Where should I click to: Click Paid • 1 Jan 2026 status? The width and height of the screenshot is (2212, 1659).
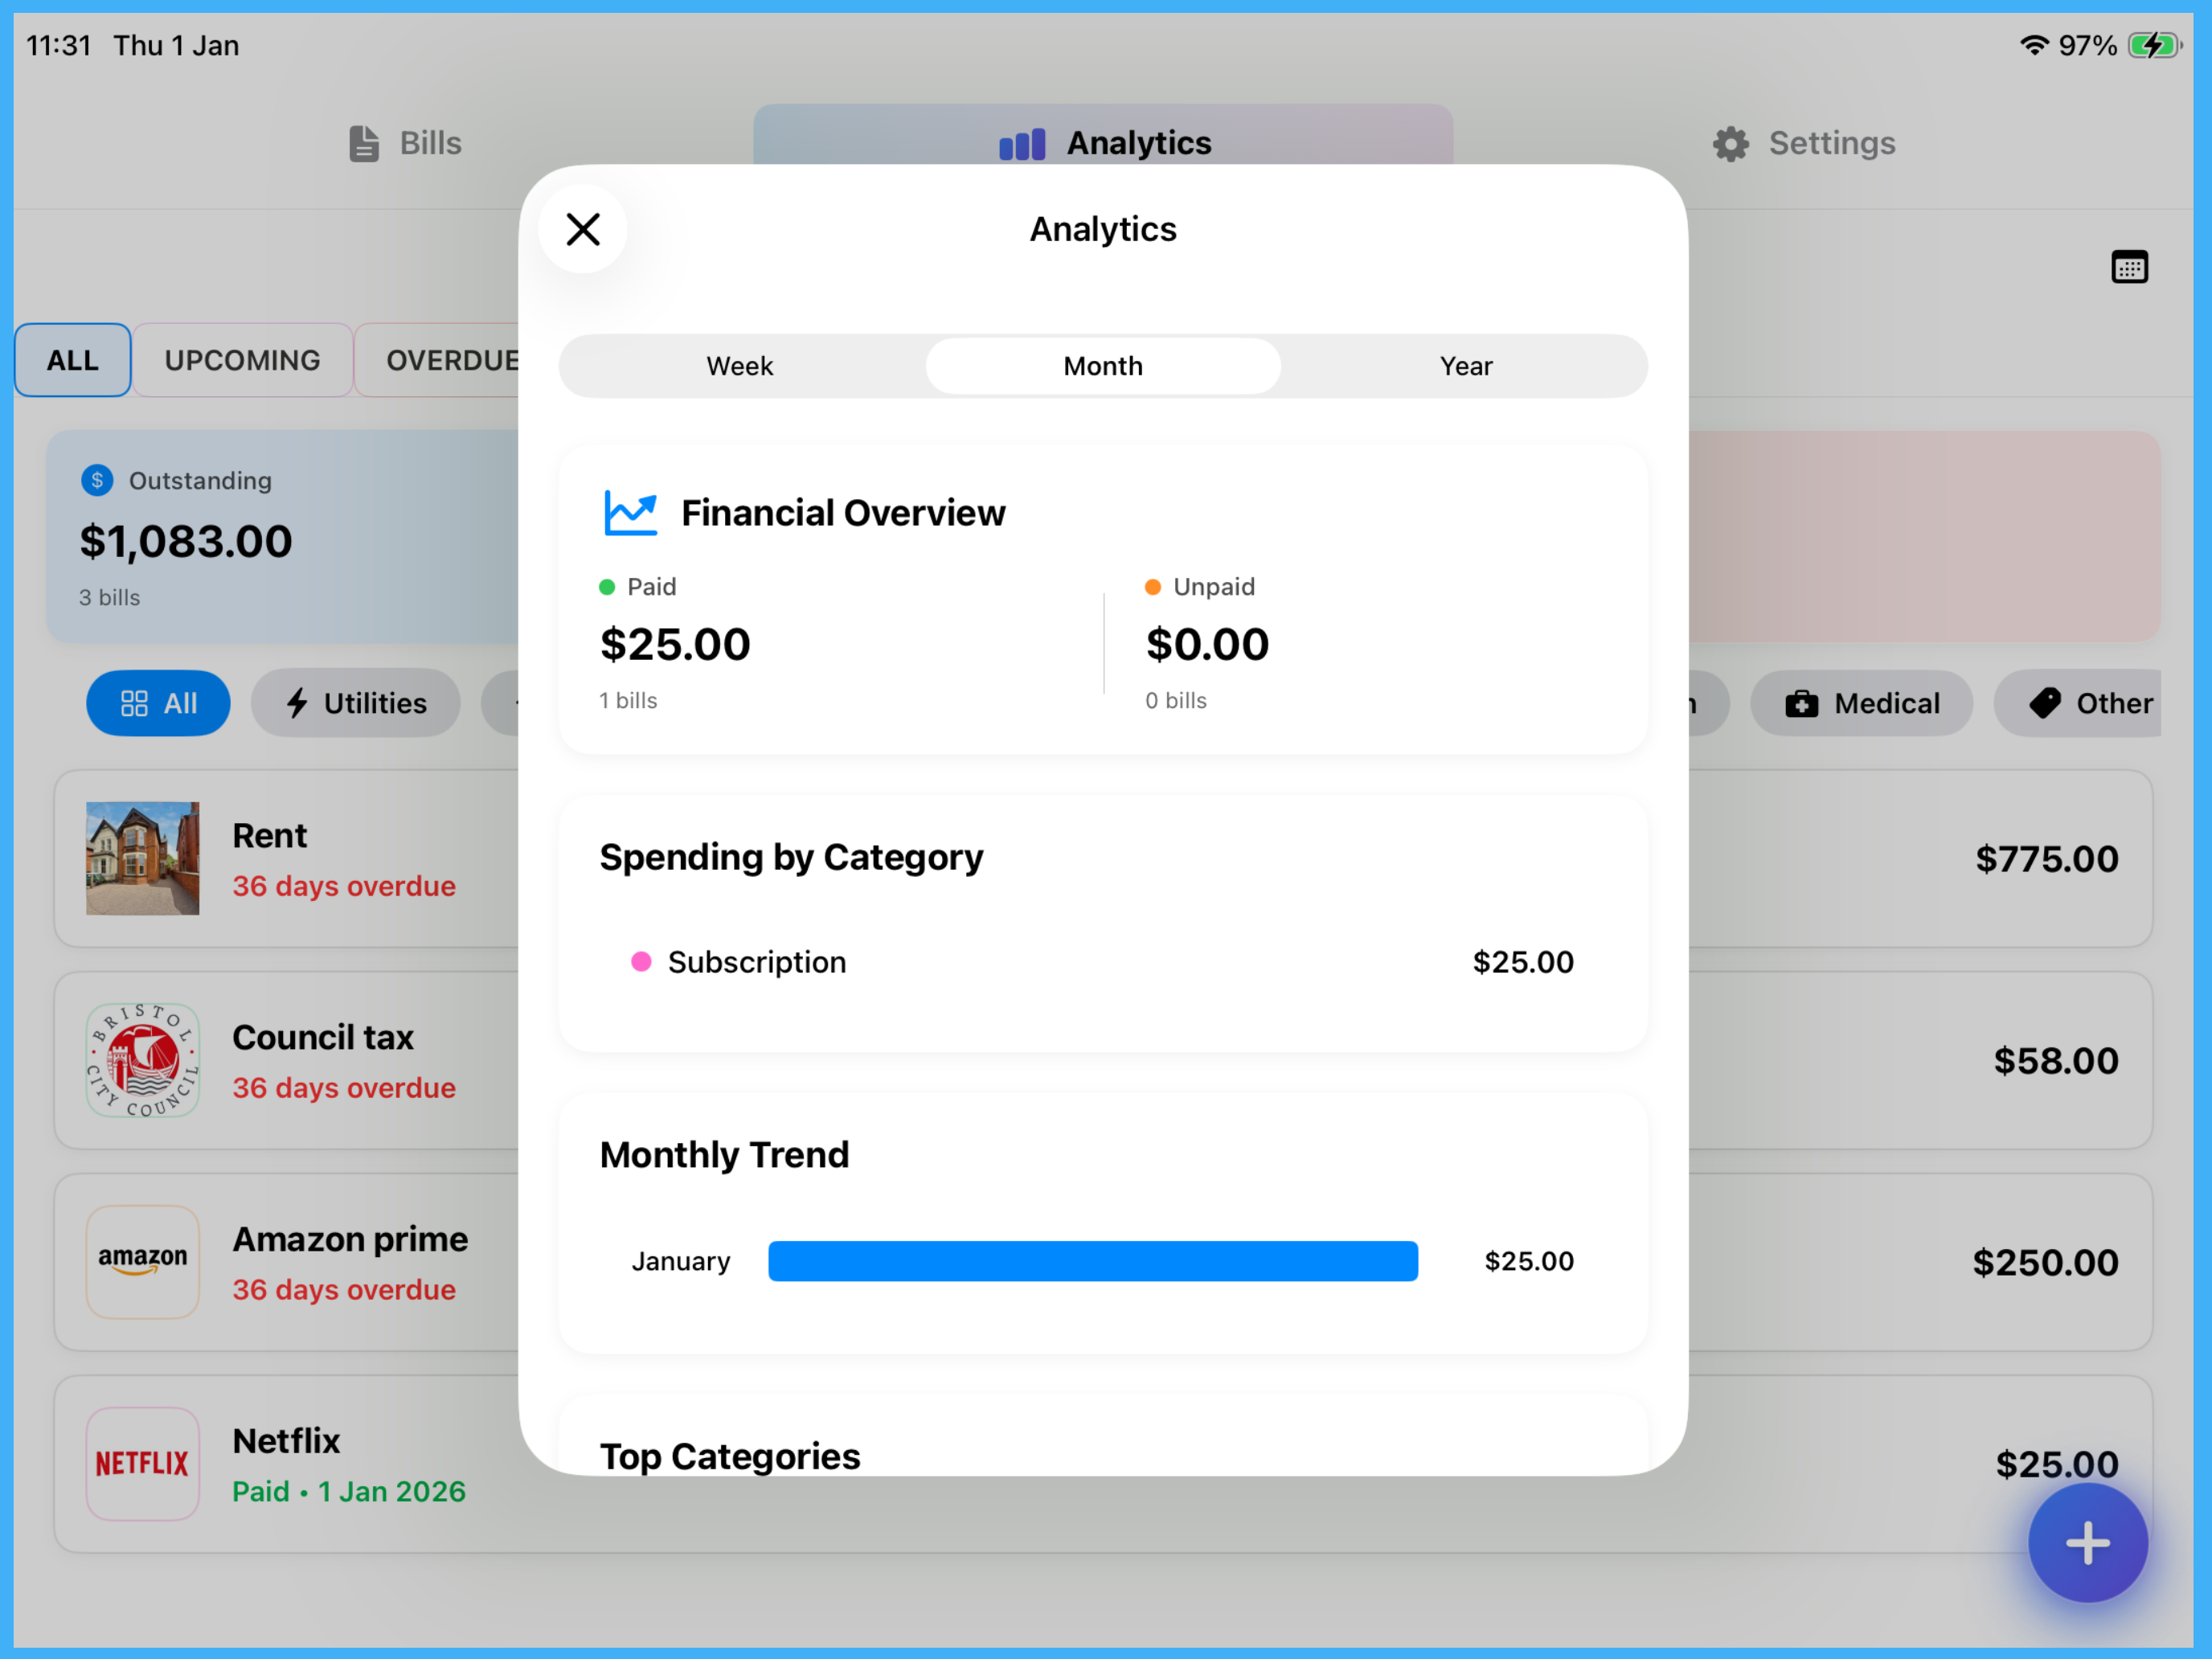(x=349, y=1491)
